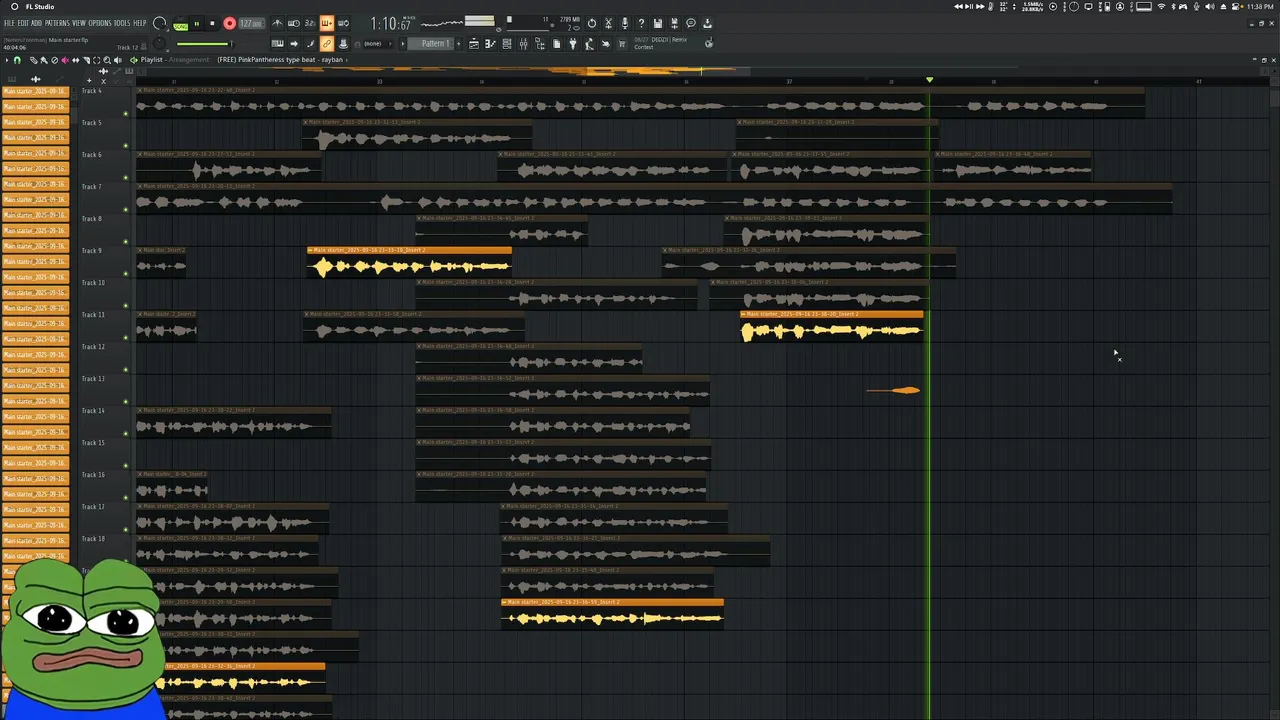Click the plus button beside Pattern 1
The height and width of the screenshot is (720, 1280).
(459, 44)
